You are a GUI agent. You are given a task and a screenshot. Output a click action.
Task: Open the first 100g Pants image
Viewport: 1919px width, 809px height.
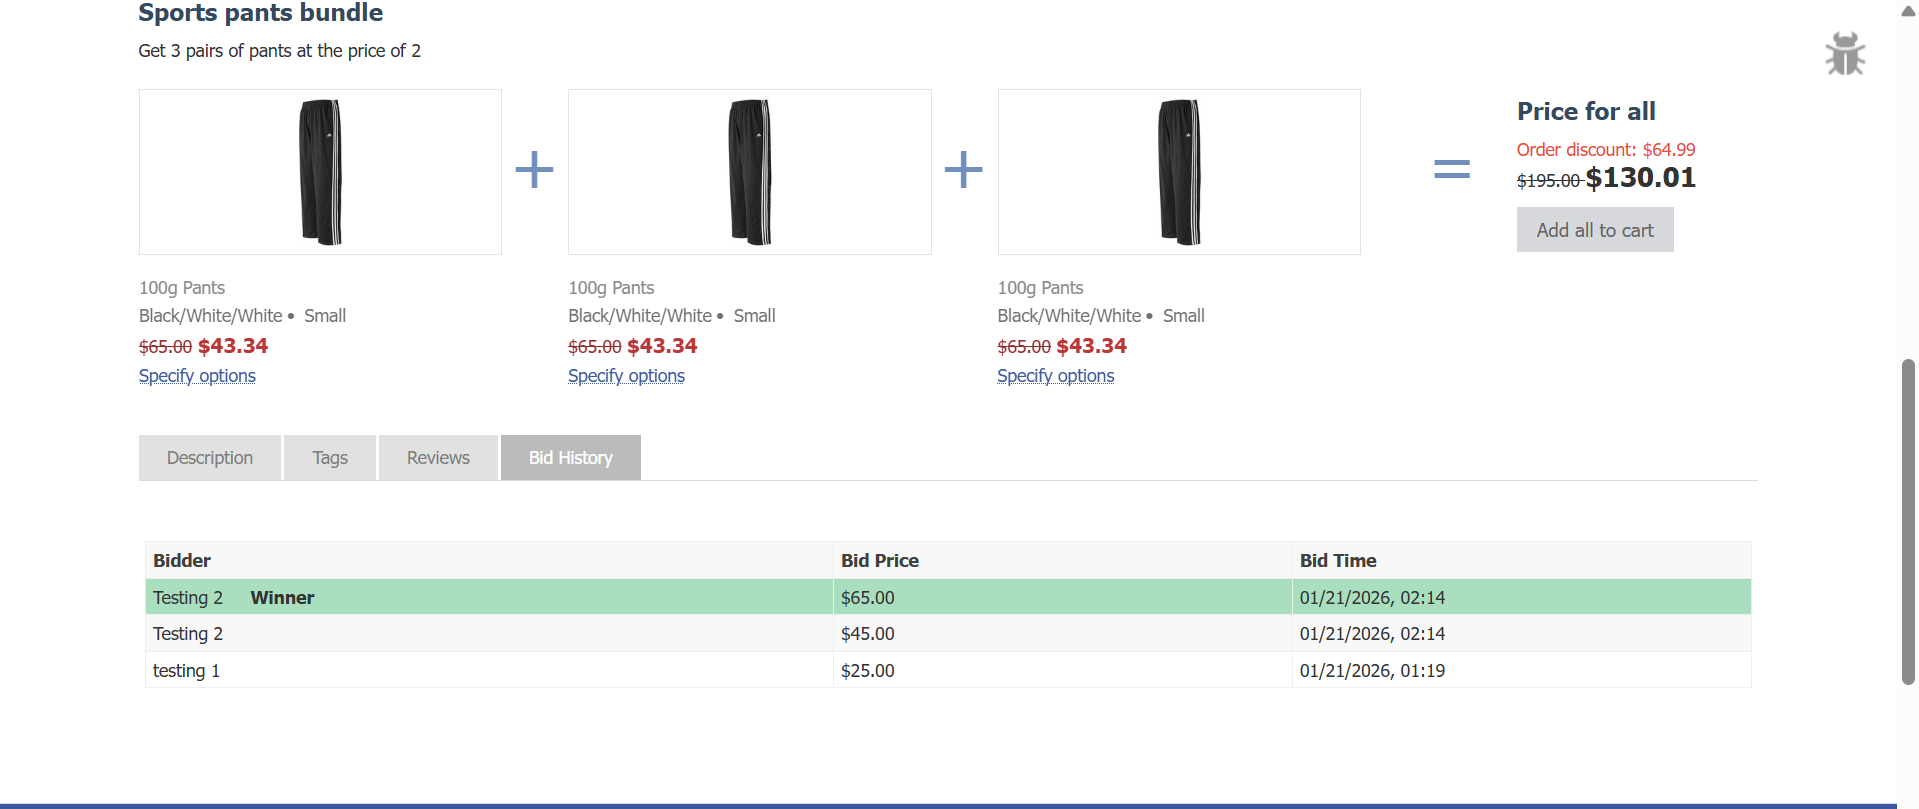click(x=320, y=172)
